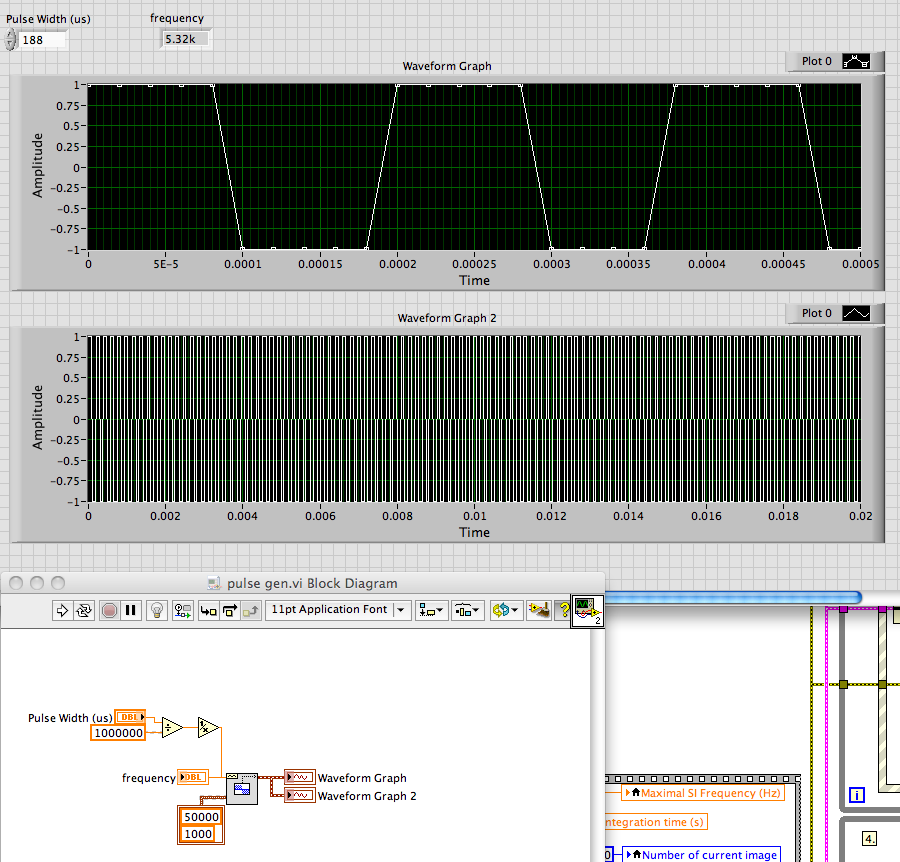
Task: Click the Abort Execution stop icon
Action: click(109, 610)
